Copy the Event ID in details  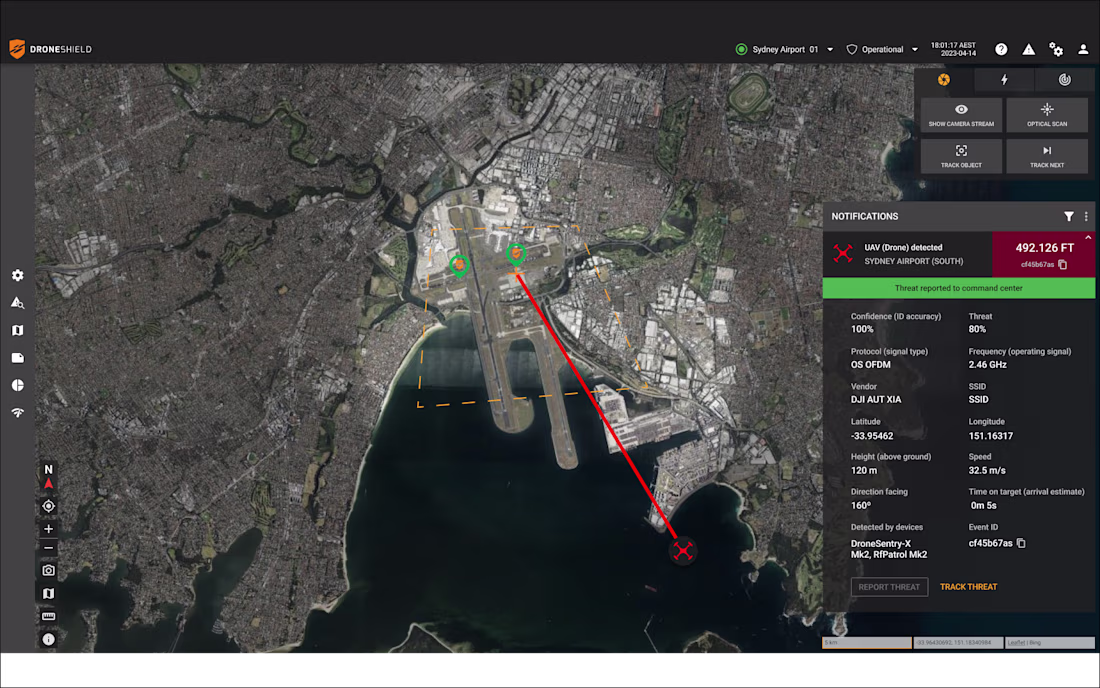coord(1021,543)
